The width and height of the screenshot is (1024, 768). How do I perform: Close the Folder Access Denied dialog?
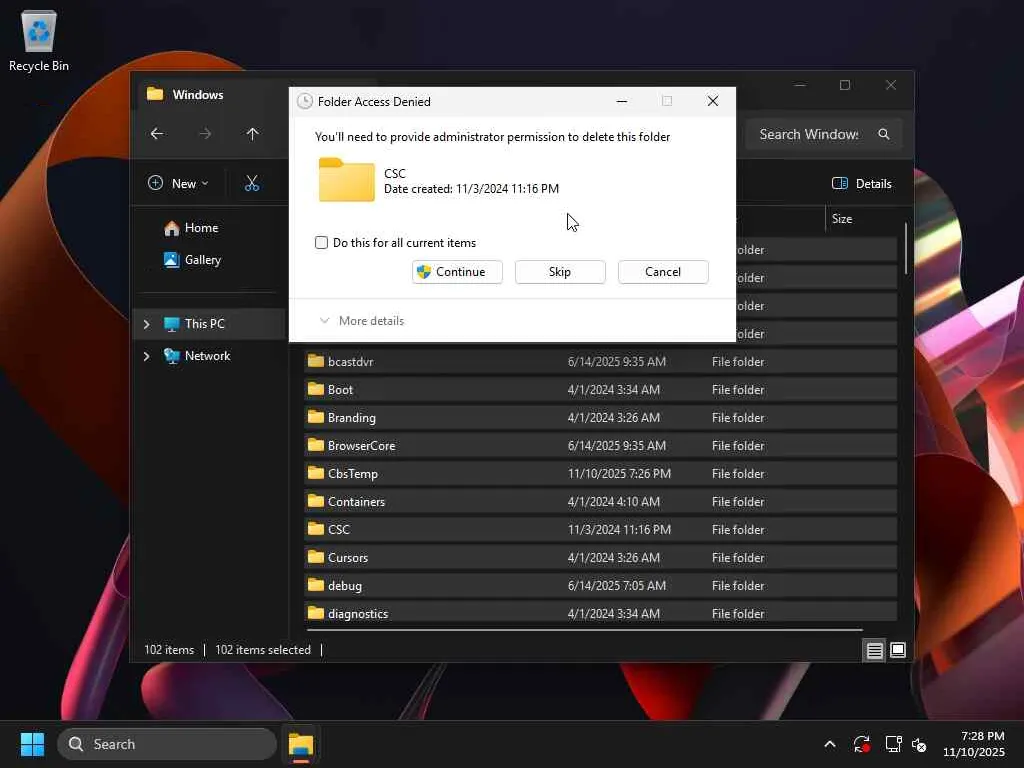click(713, 101)
